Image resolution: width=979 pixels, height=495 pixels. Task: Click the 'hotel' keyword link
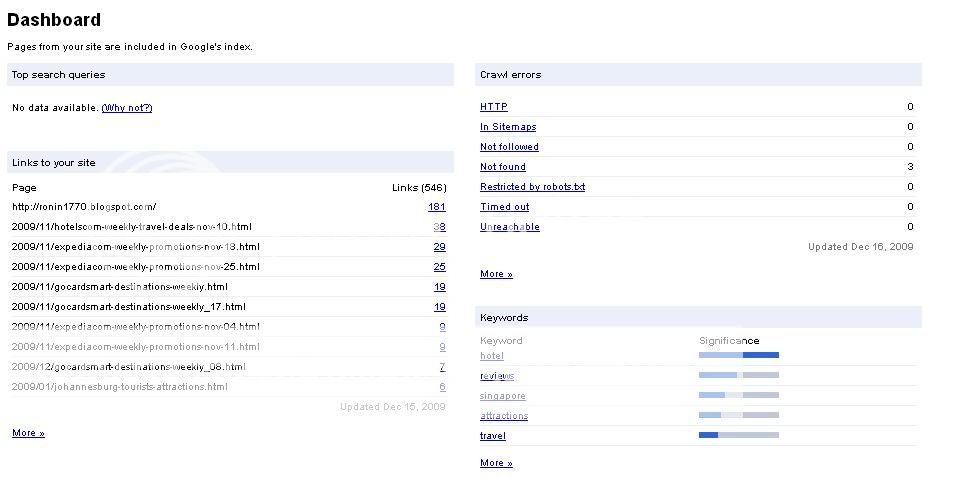click(x=491, y=356)
